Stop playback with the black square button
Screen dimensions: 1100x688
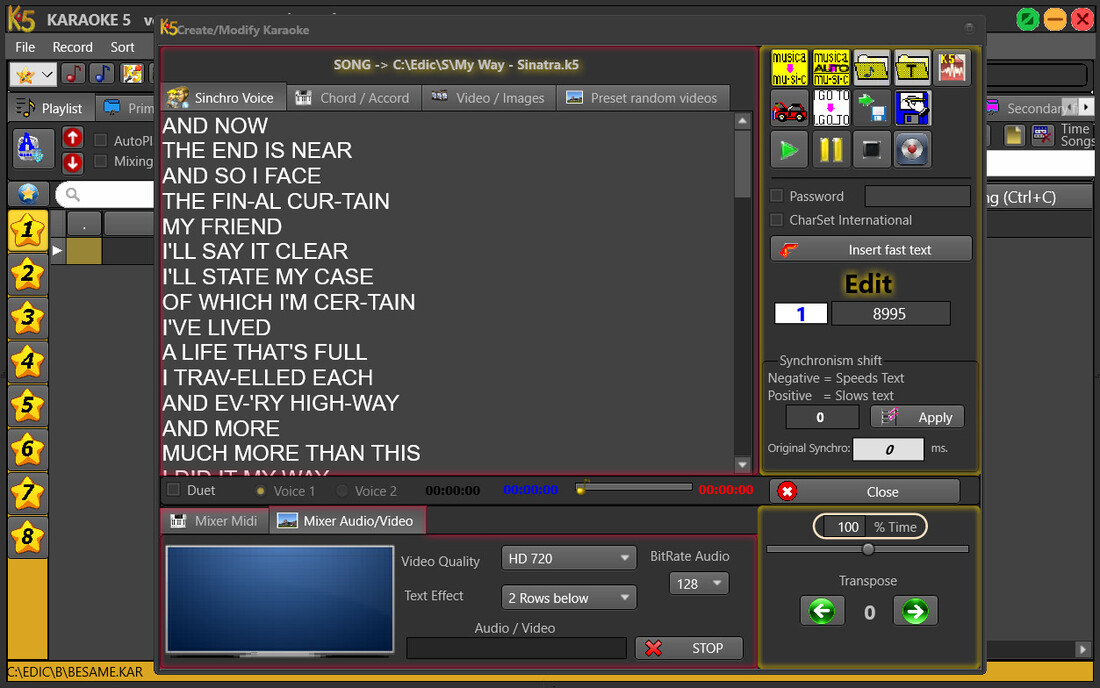point(871,149)
